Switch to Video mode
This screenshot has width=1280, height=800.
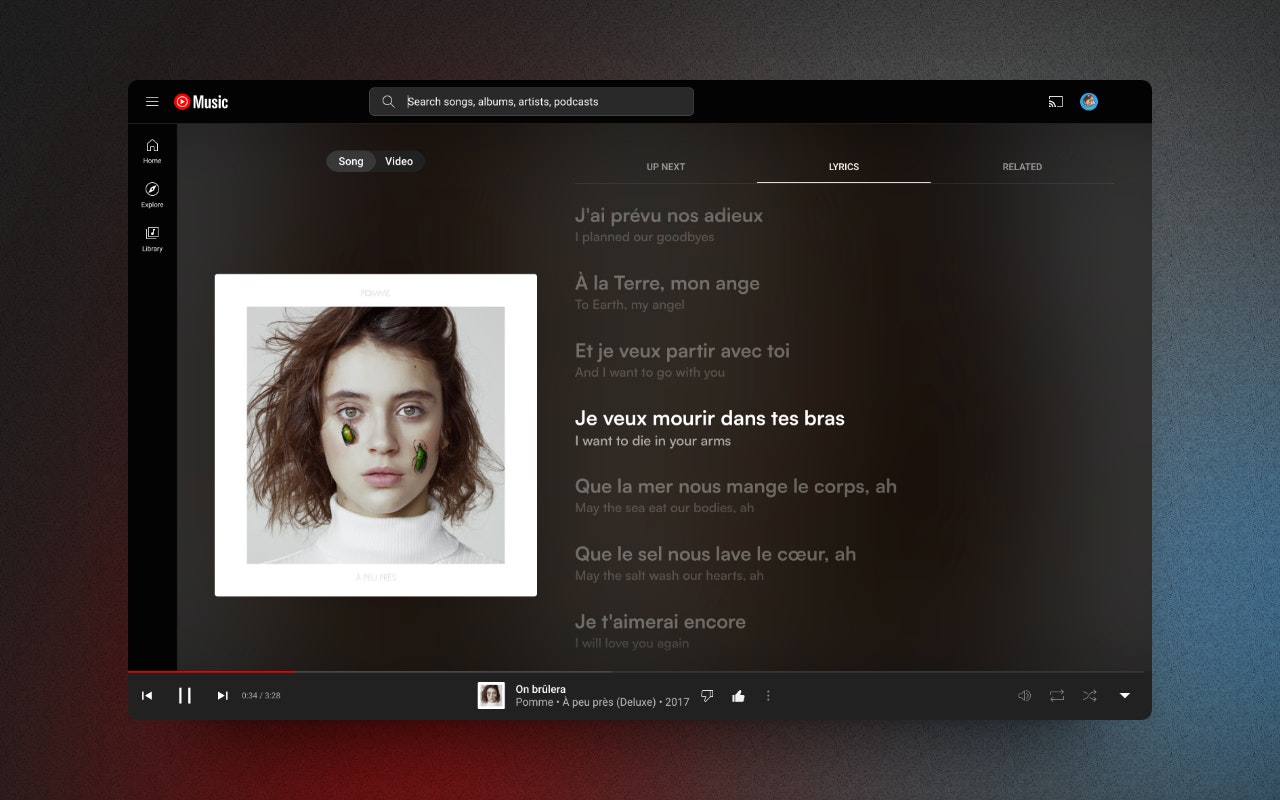(399, 161)
